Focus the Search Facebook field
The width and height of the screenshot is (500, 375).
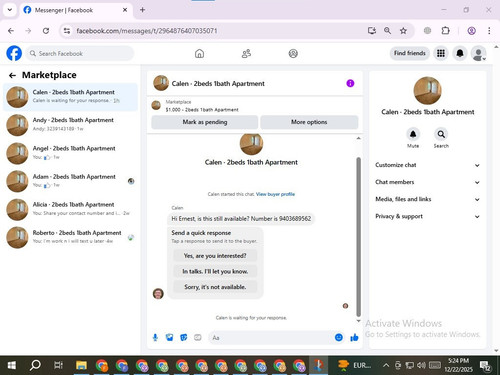[80, 53]
